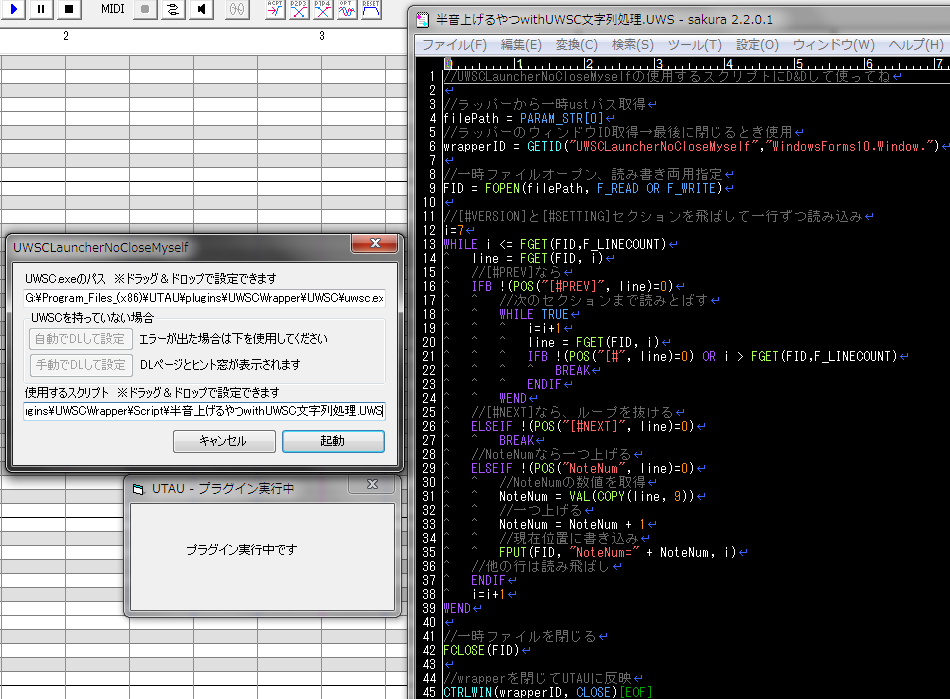Click the UWSC.exe path input field
This screenshot has width=950, height=699.
204,298
